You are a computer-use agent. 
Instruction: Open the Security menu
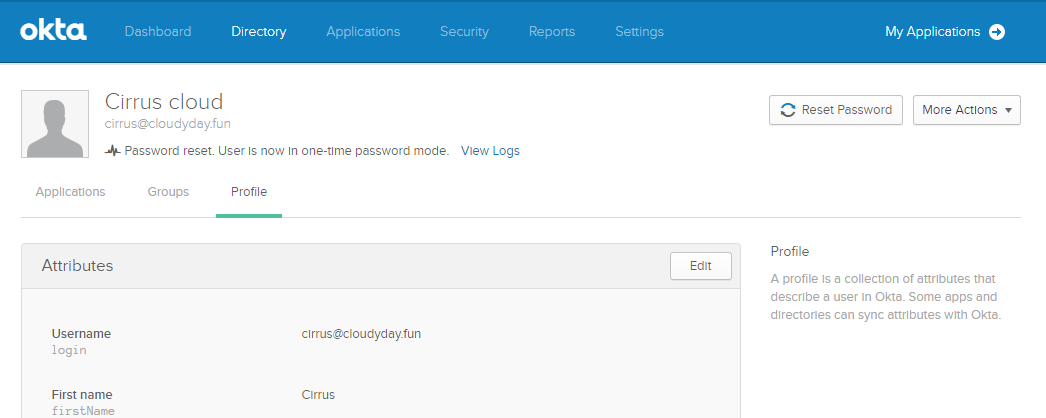464,31
